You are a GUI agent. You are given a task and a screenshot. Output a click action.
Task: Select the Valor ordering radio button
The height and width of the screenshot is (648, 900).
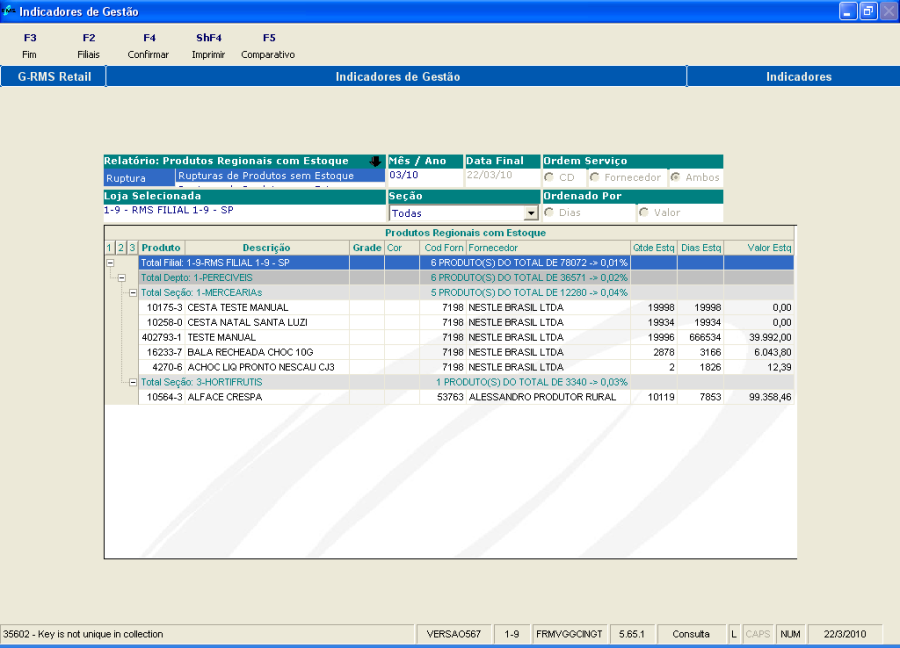pos(644,212)
